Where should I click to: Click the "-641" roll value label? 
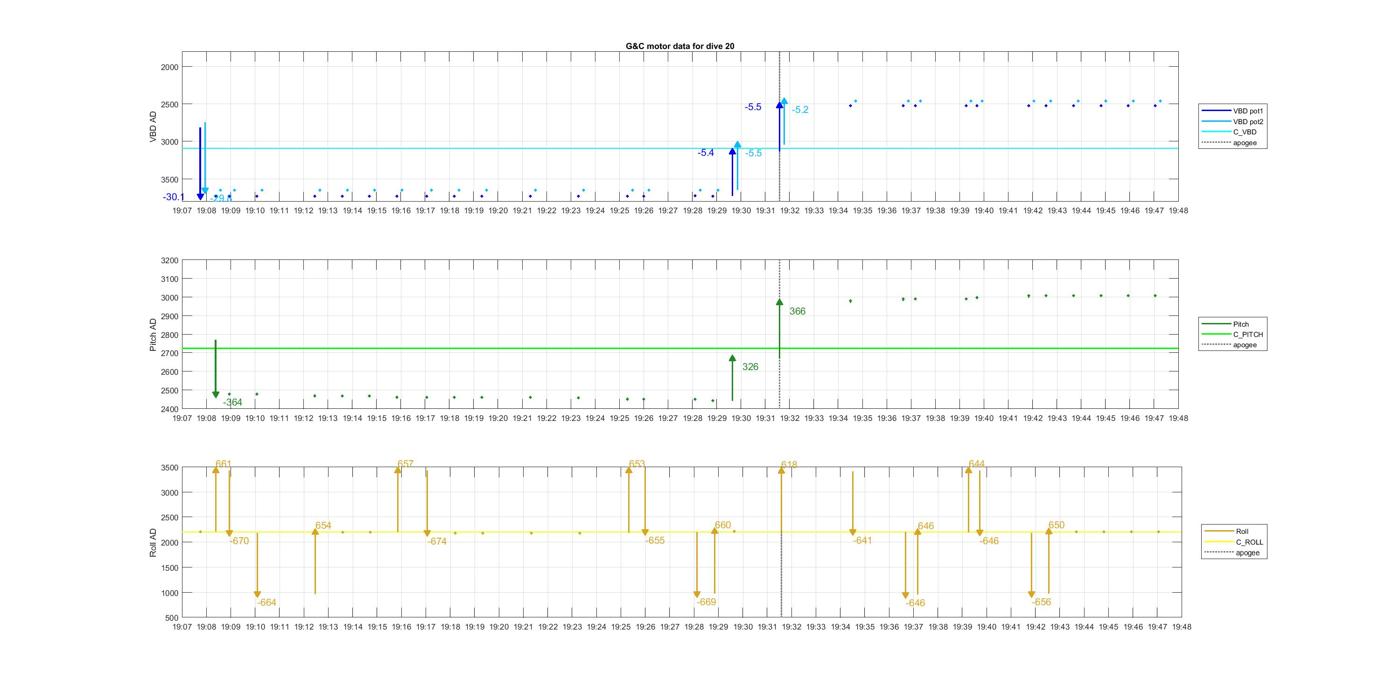[x=863, y=541]
